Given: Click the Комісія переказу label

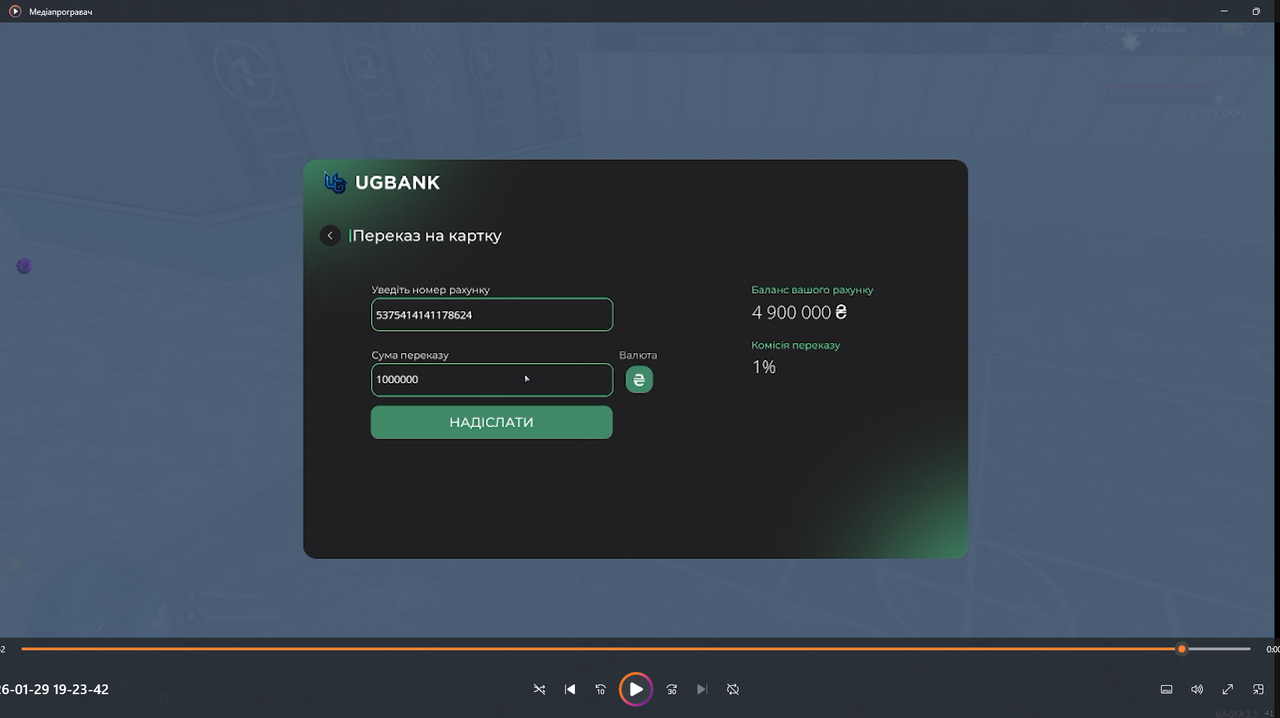Looking at the screenshot, I should point(796,345).
